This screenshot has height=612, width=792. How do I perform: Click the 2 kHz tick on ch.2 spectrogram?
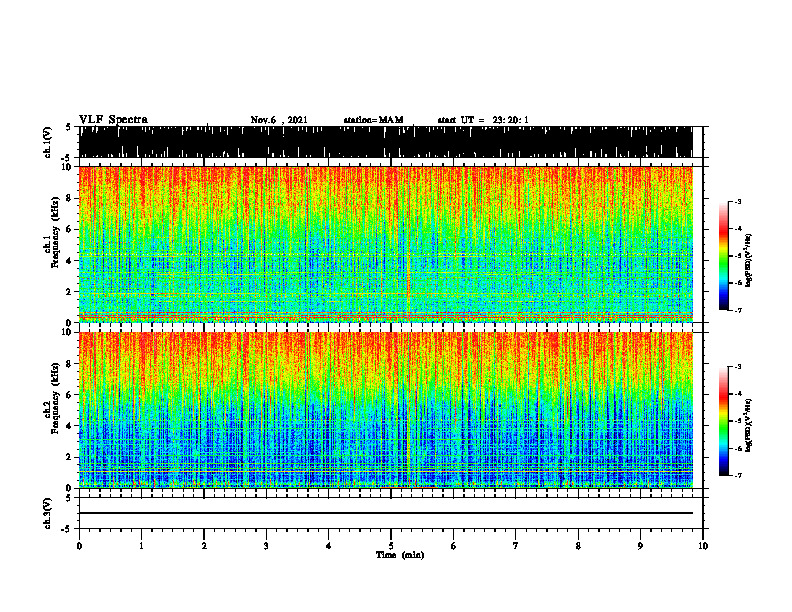click(70, 457)
